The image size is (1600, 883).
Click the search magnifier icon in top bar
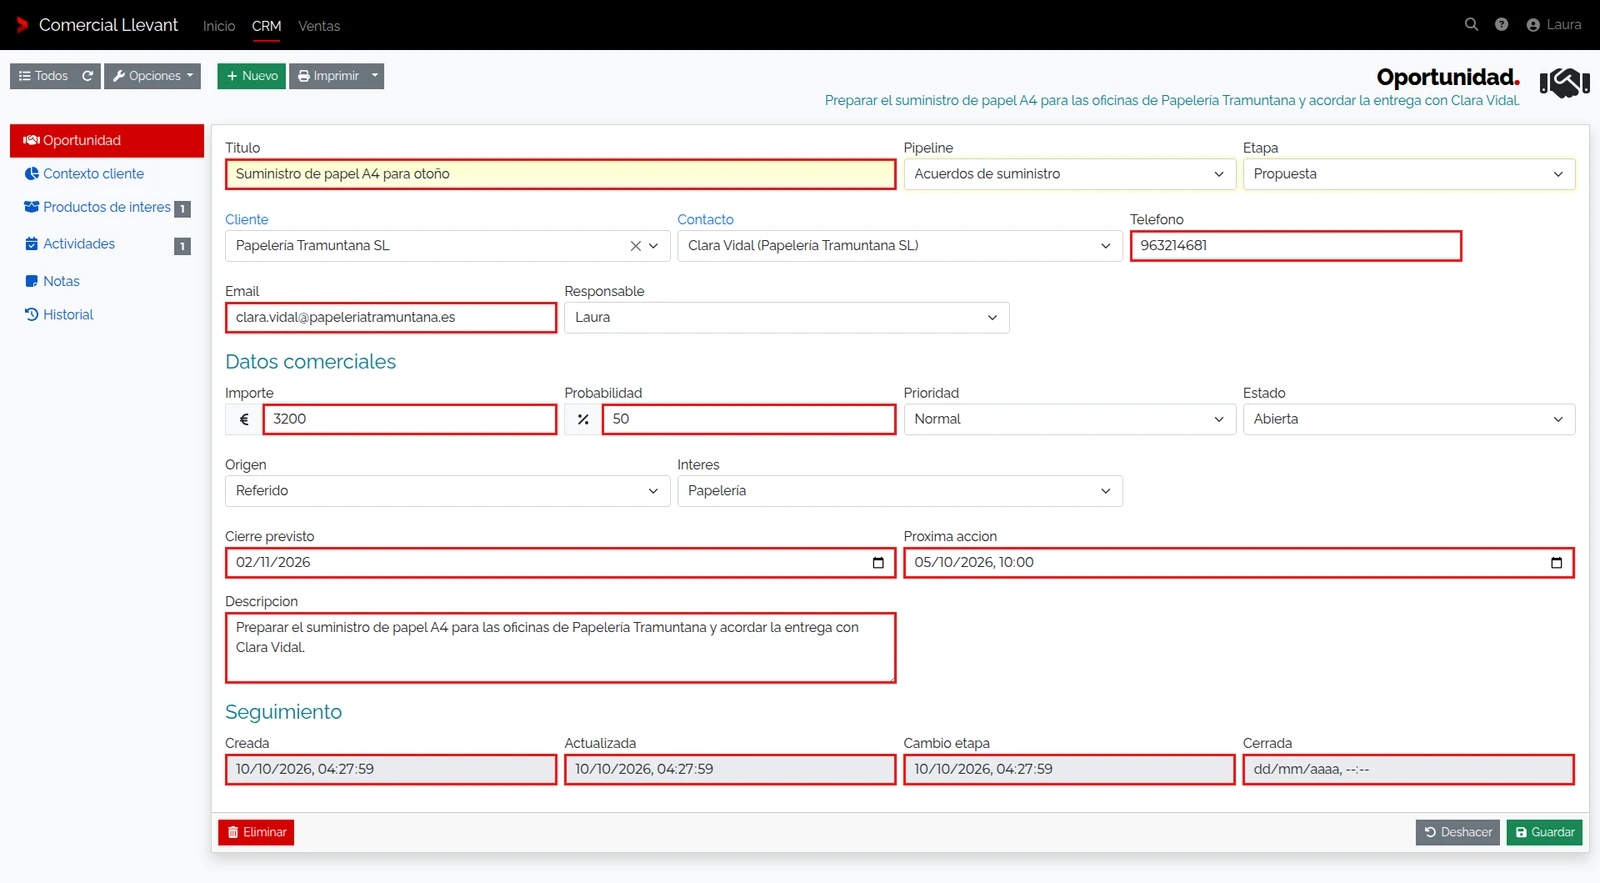coord(1471,25)
